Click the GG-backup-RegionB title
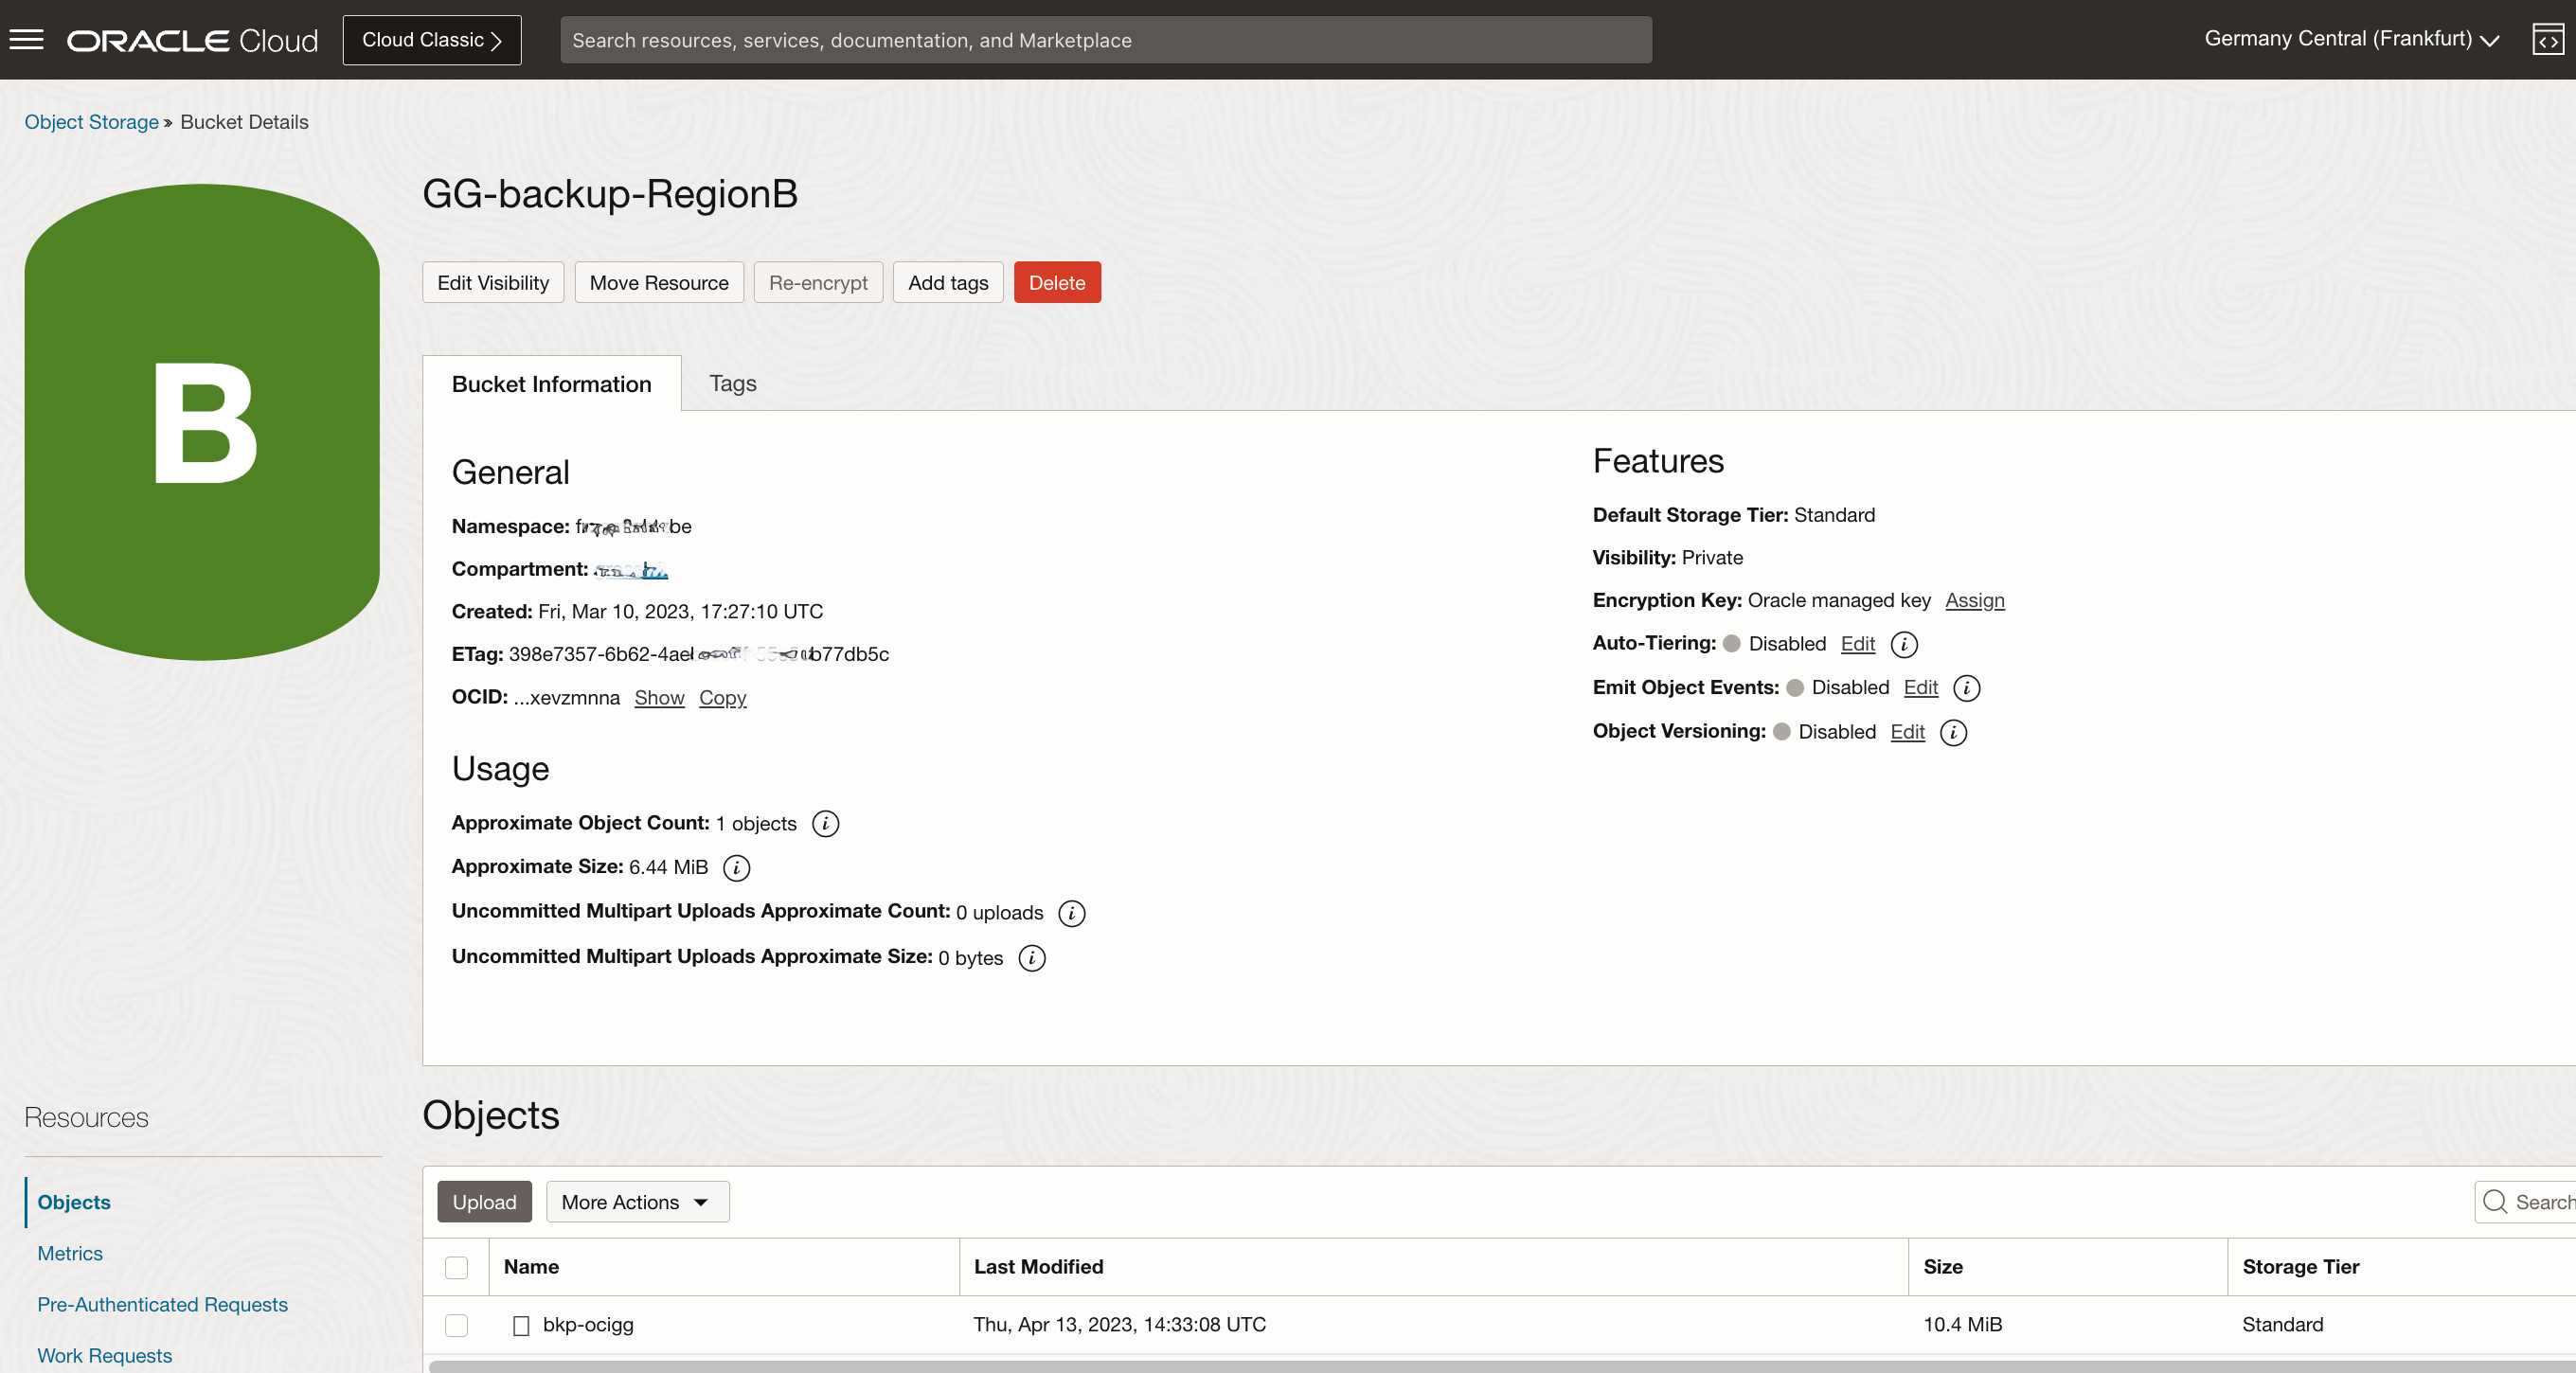 pos(610,194)
